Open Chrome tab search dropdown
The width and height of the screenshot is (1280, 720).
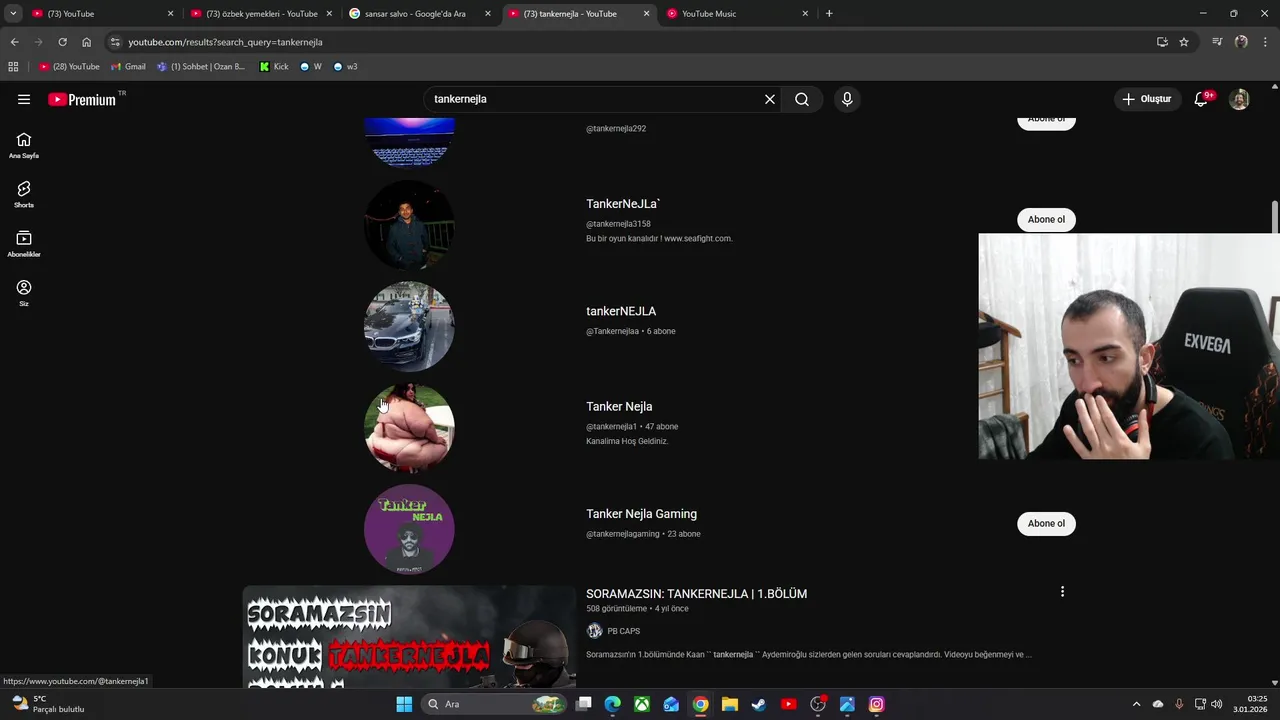tap(13, 14)
